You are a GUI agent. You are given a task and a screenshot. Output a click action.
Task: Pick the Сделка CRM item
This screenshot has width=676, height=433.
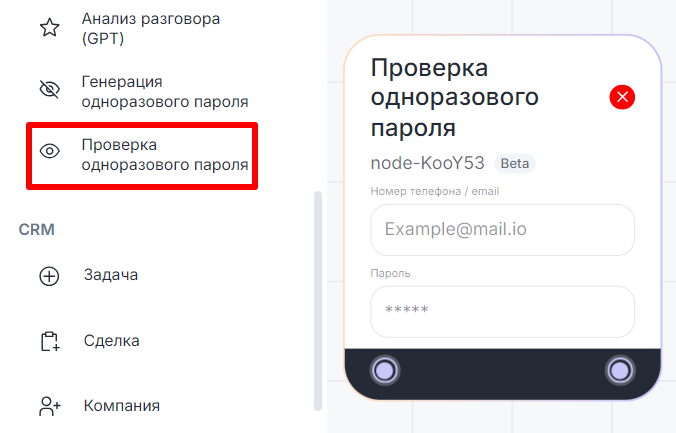[111, 341]
